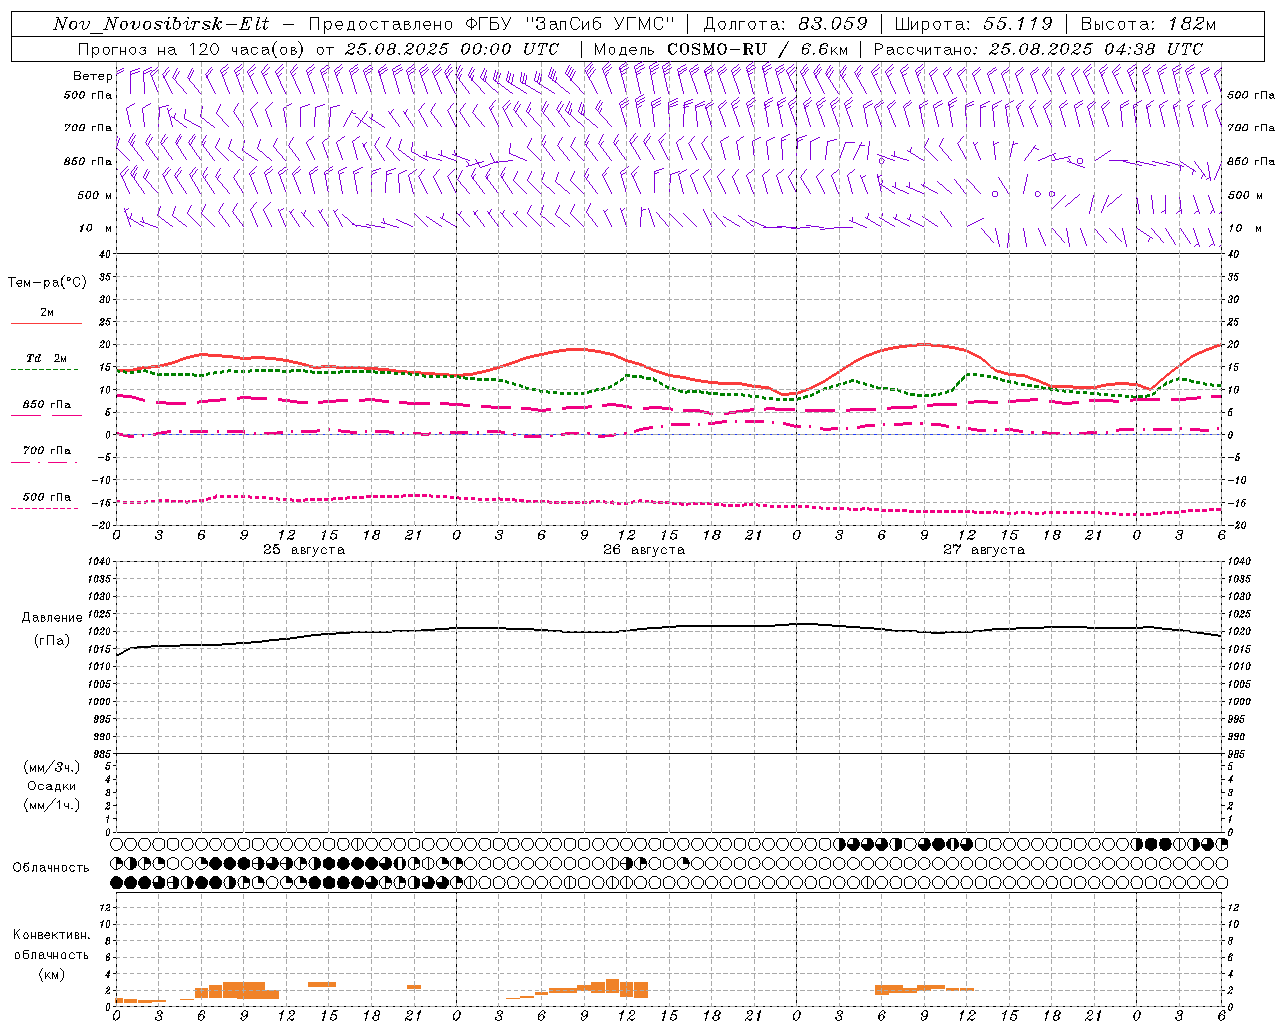Click the '(гПа)' pressure unit label
The width and height of the screenshot is (1280, 1024).
52,641
